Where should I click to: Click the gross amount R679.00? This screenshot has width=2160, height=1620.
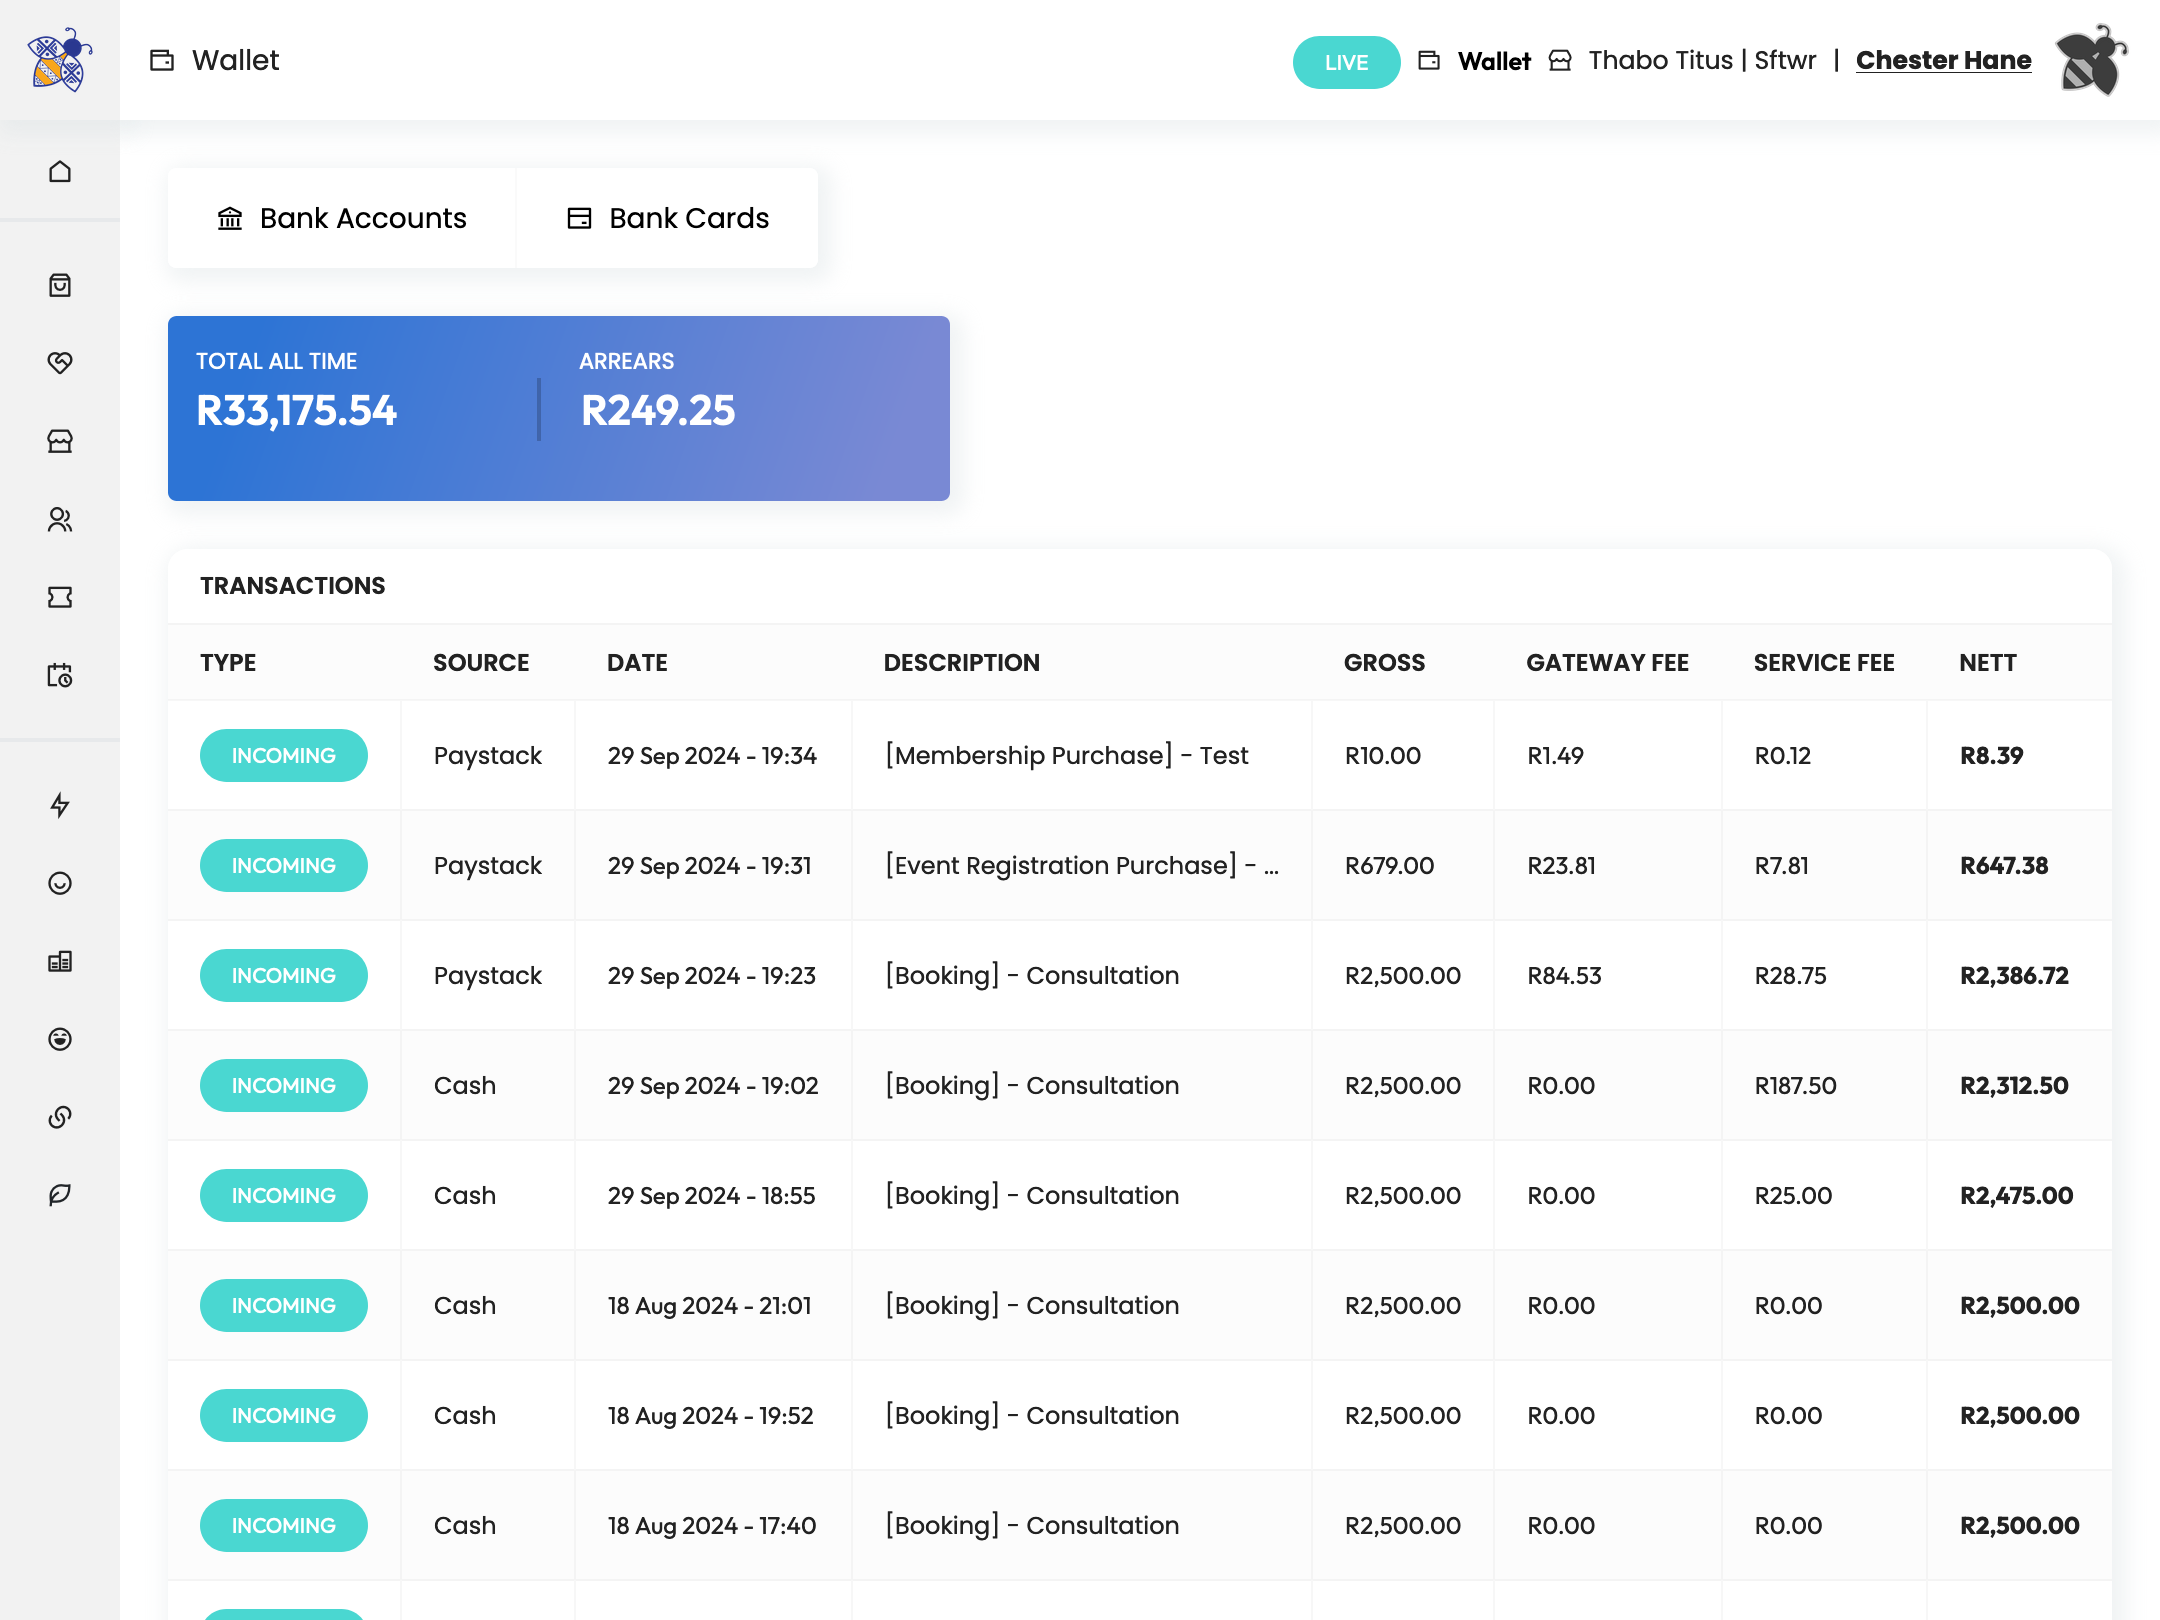tap(1389, 865)
